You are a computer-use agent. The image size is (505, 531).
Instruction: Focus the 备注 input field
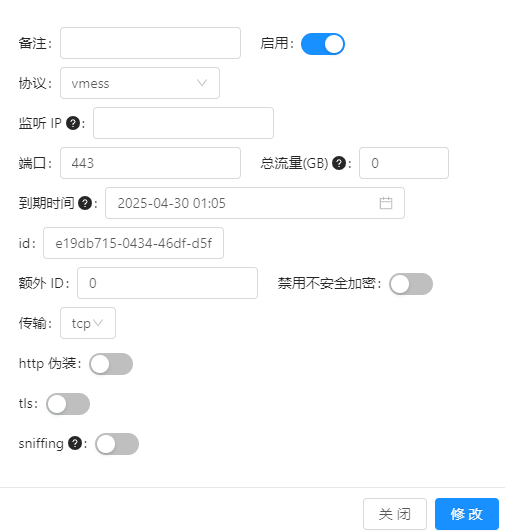click(x=150, y=43)
